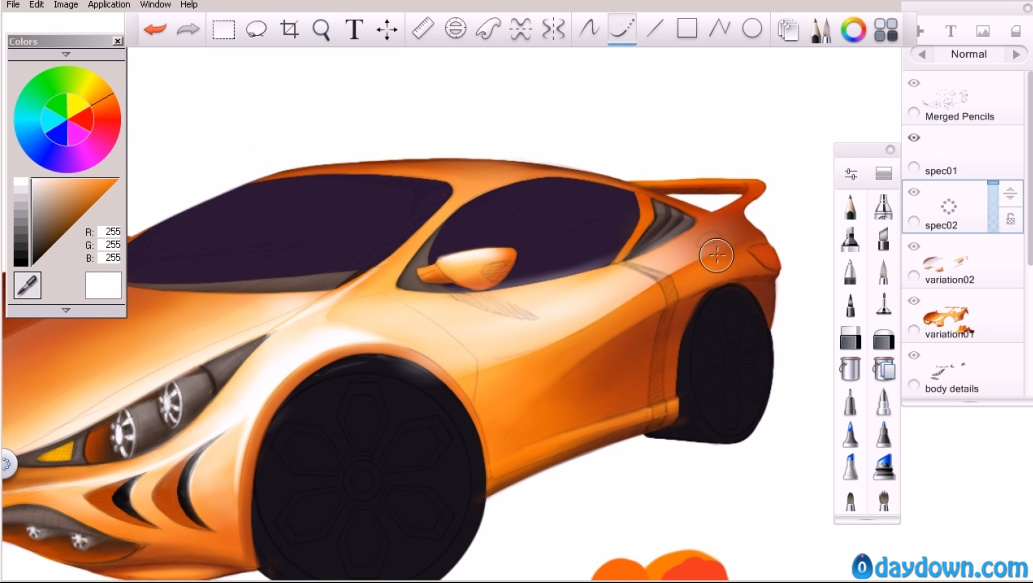Viewport: 1033px width, 583px height.
Task: Click the spec01 layer circle
Action: click(914, 167)
